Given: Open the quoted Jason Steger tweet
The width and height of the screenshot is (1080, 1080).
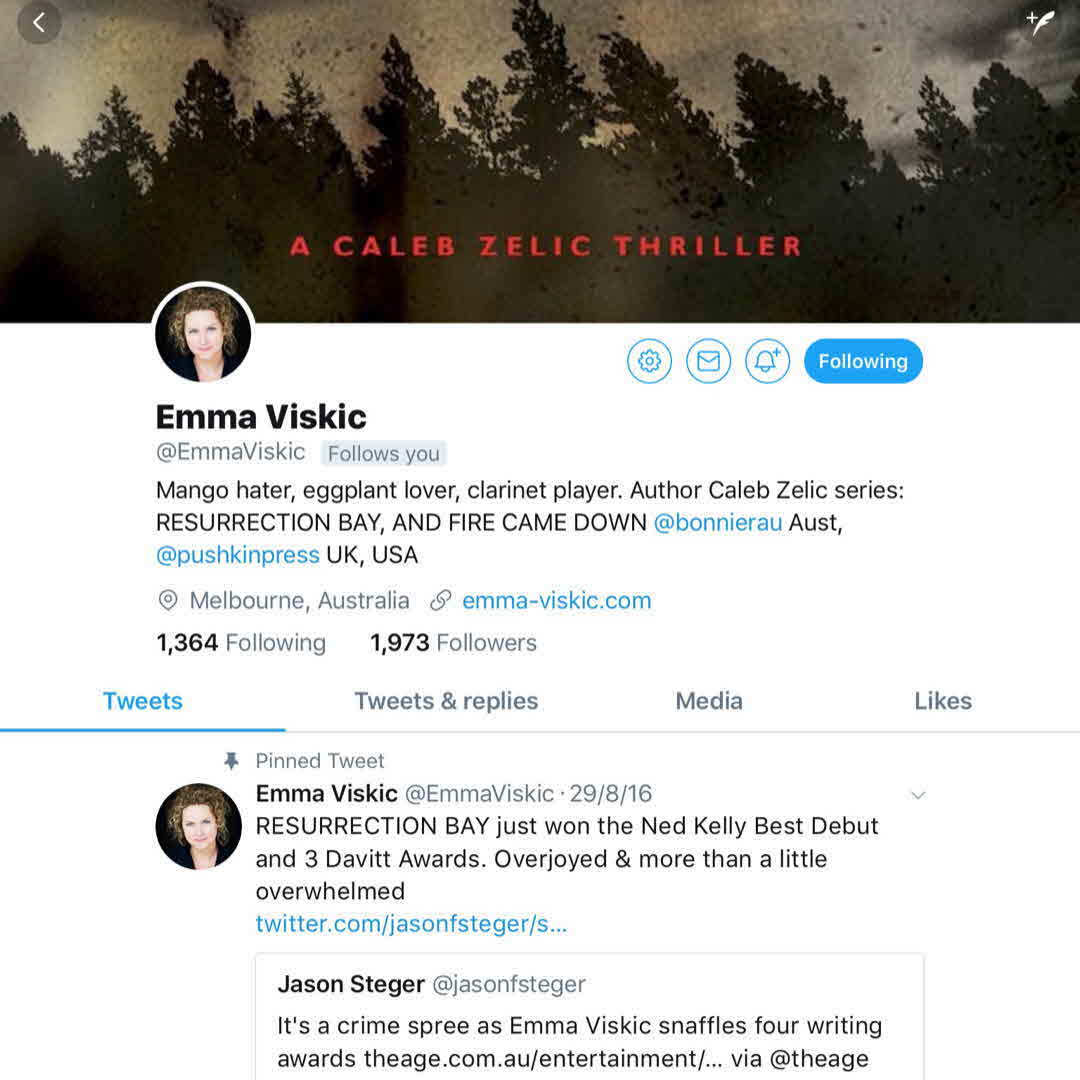Looking at the screenshot, I should pos(590,1017).
